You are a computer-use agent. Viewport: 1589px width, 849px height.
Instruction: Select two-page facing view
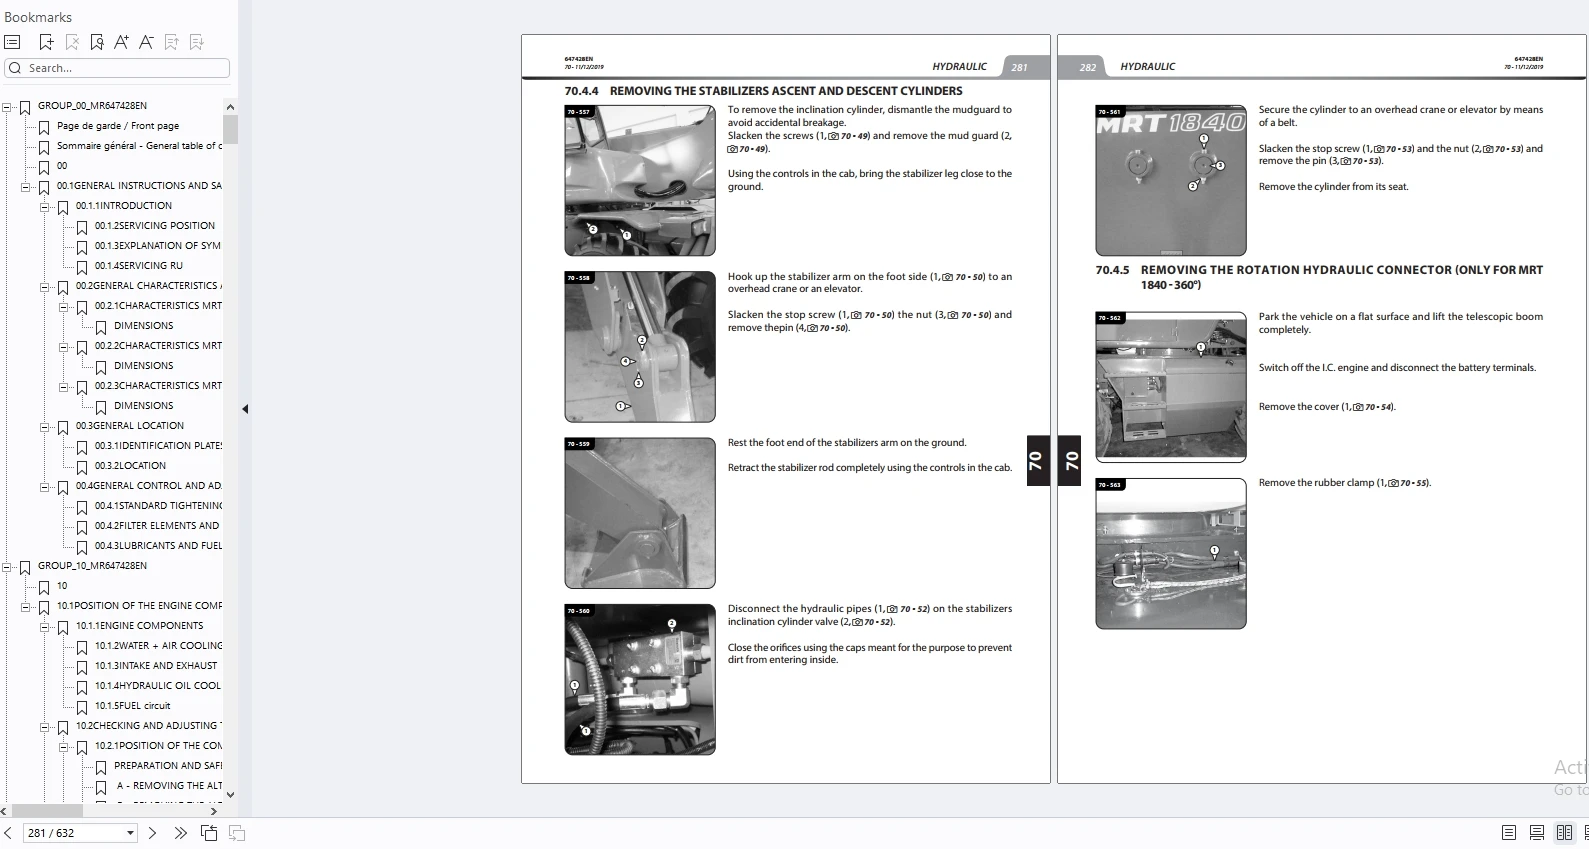coord(1564,833)
